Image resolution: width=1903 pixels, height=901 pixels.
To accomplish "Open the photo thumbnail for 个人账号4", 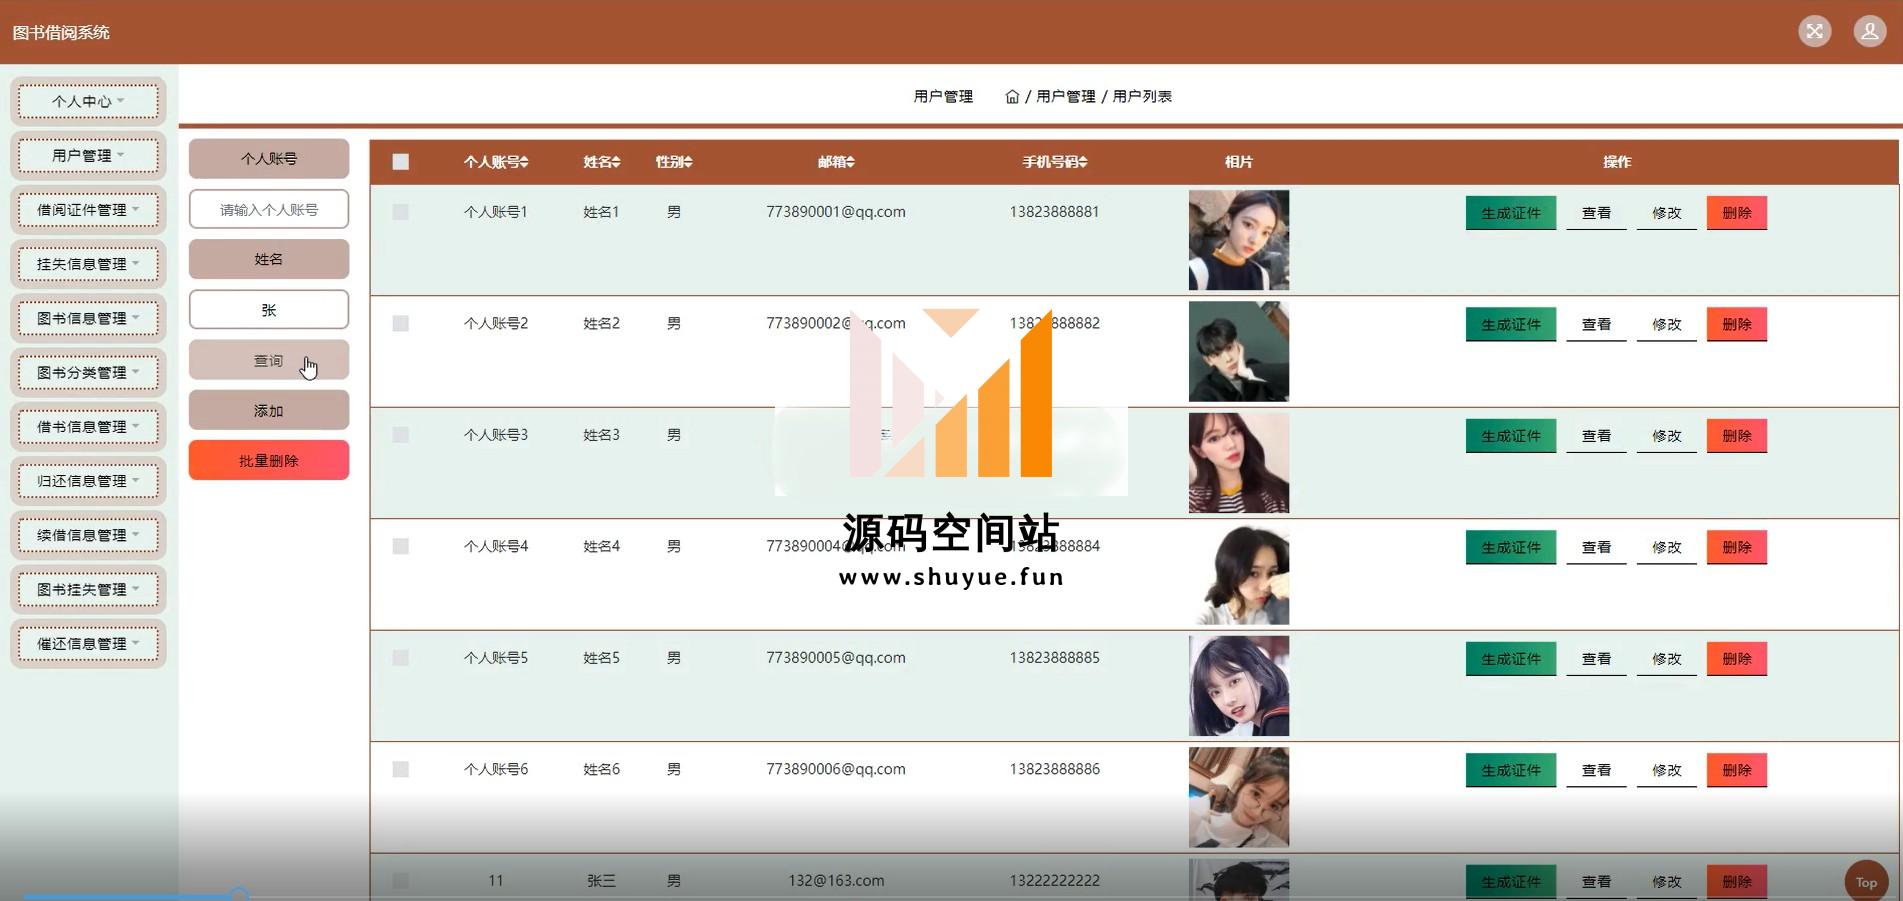I will [1238, 575].
